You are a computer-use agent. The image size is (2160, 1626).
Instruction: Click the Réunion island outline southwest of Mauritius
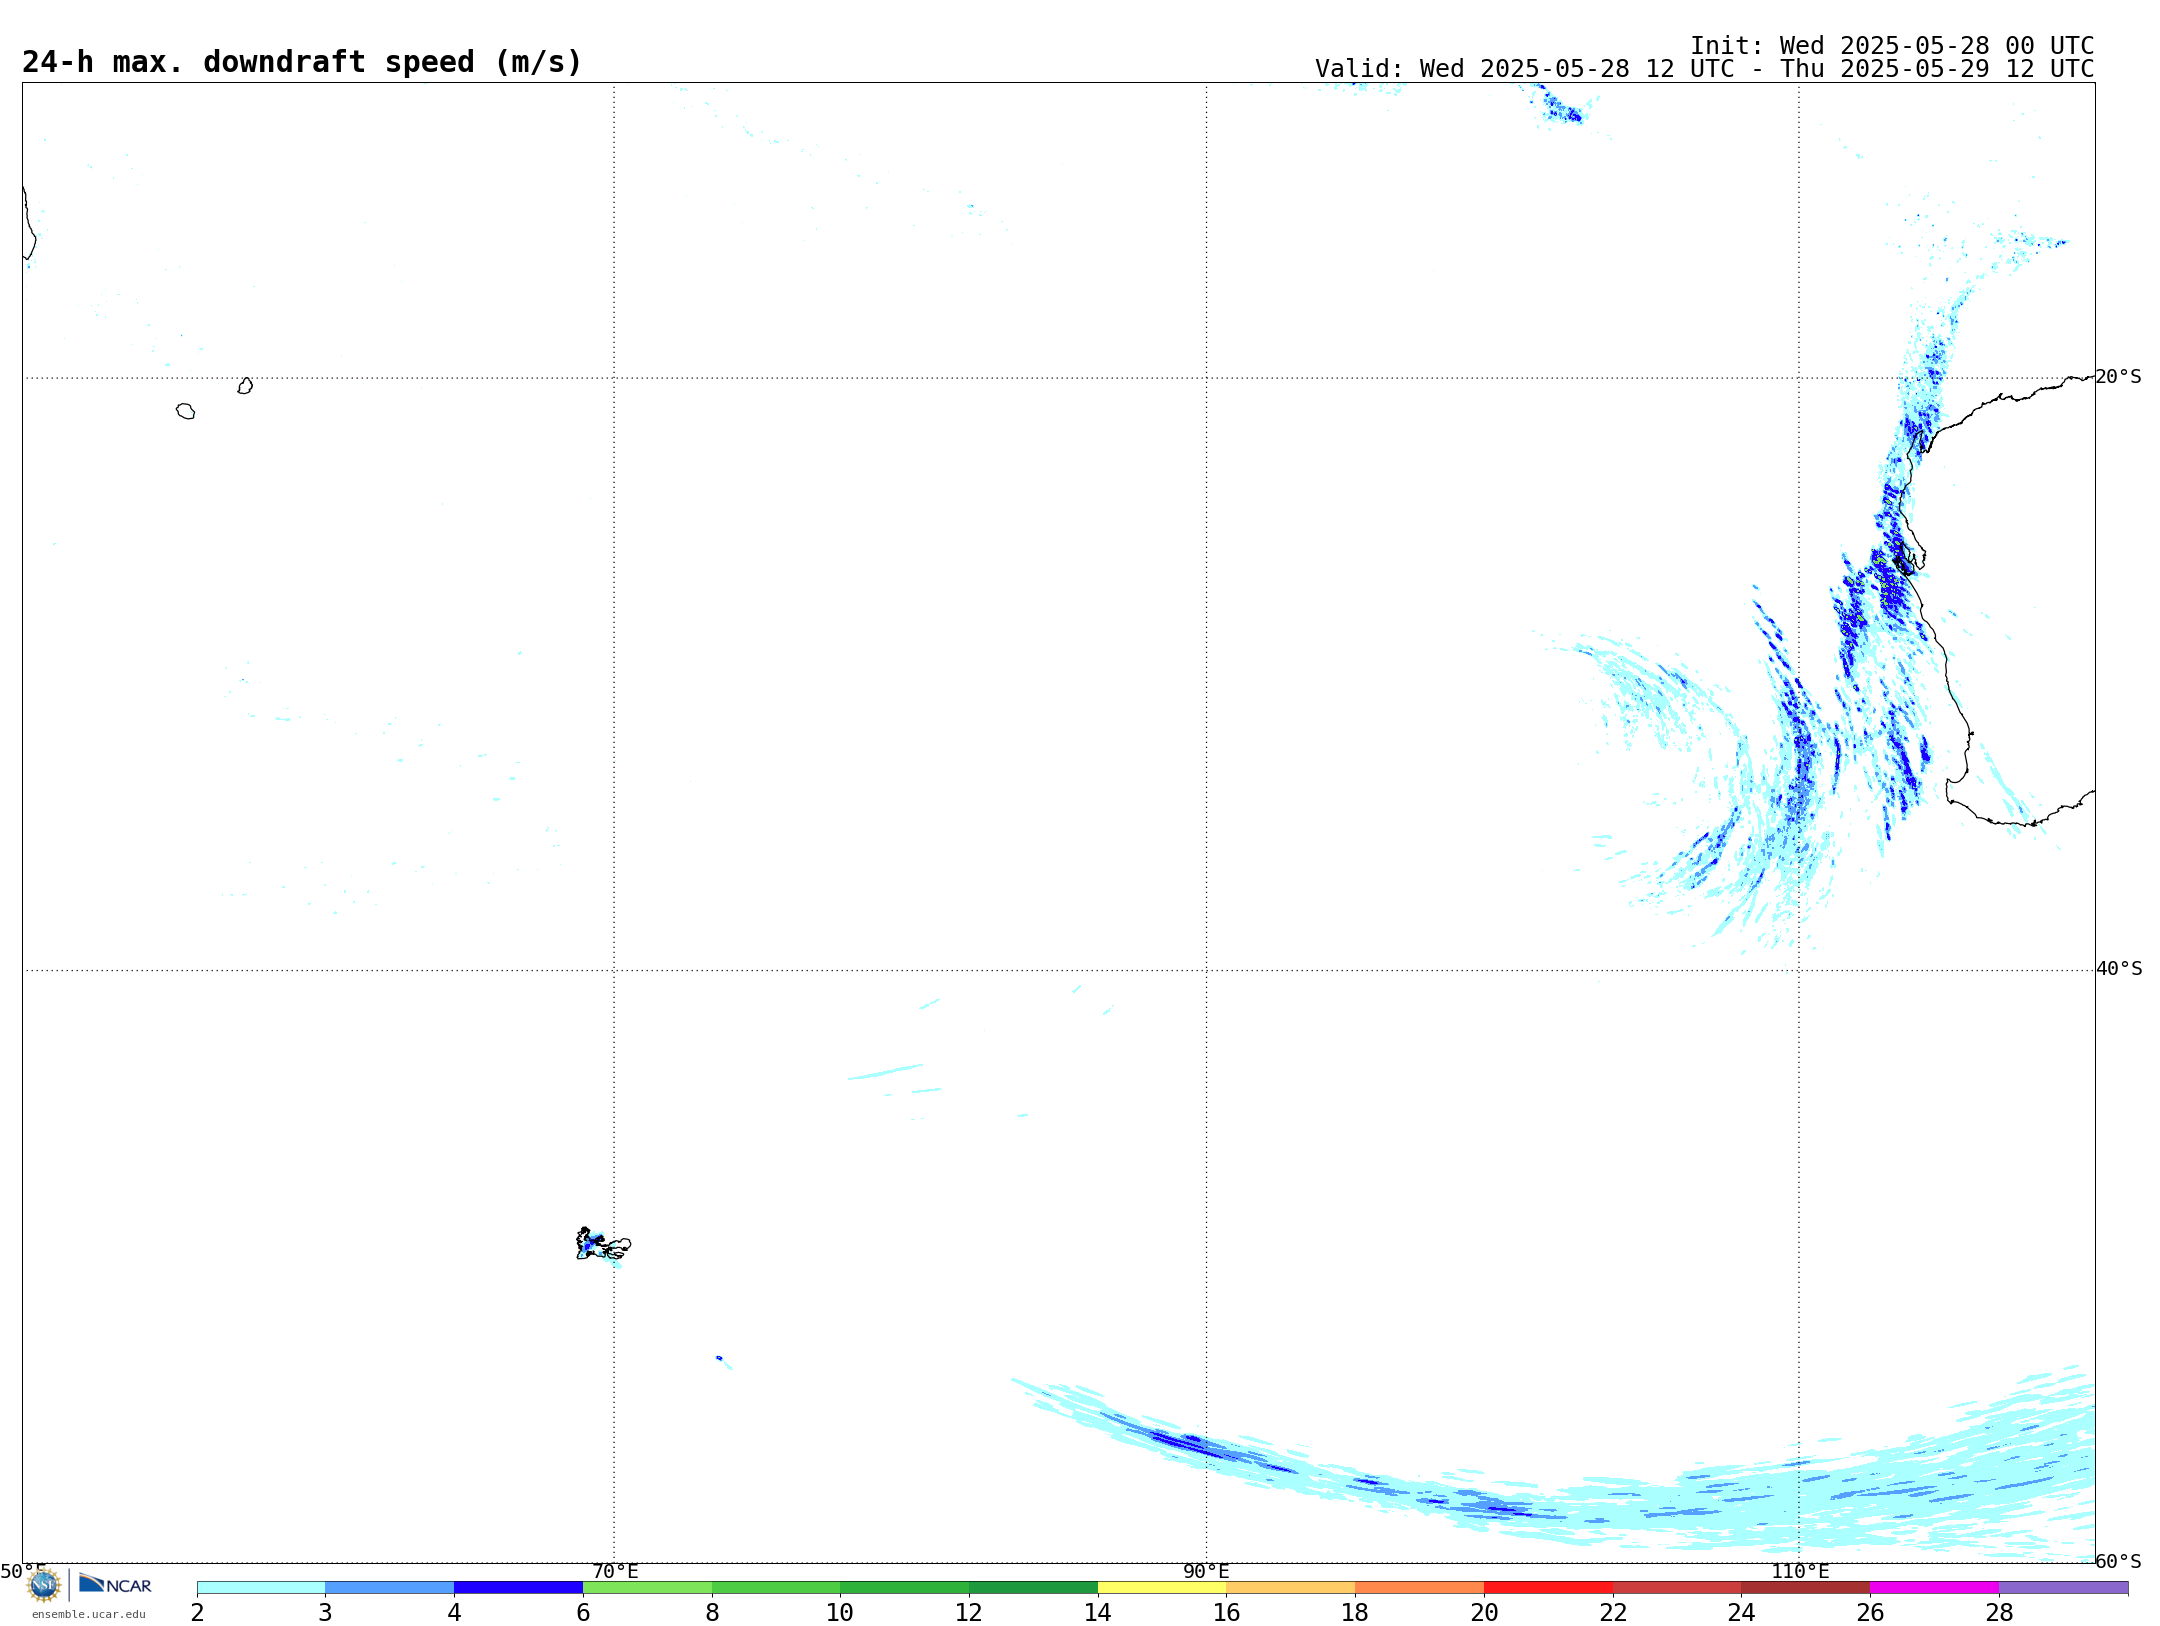pyautogui.click(x=185, y=411)
